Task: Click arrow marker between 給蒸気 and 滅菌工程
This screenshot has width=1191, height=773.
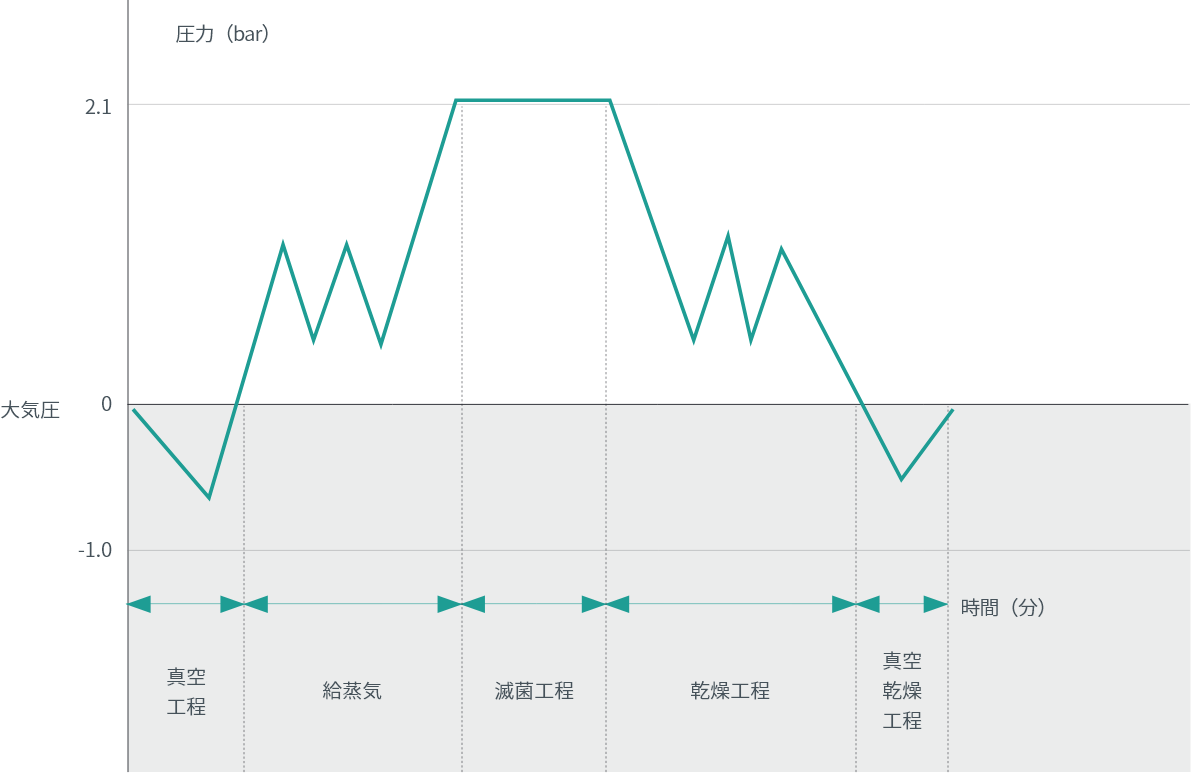Action: pyautogui.click(x=461, y=604)
